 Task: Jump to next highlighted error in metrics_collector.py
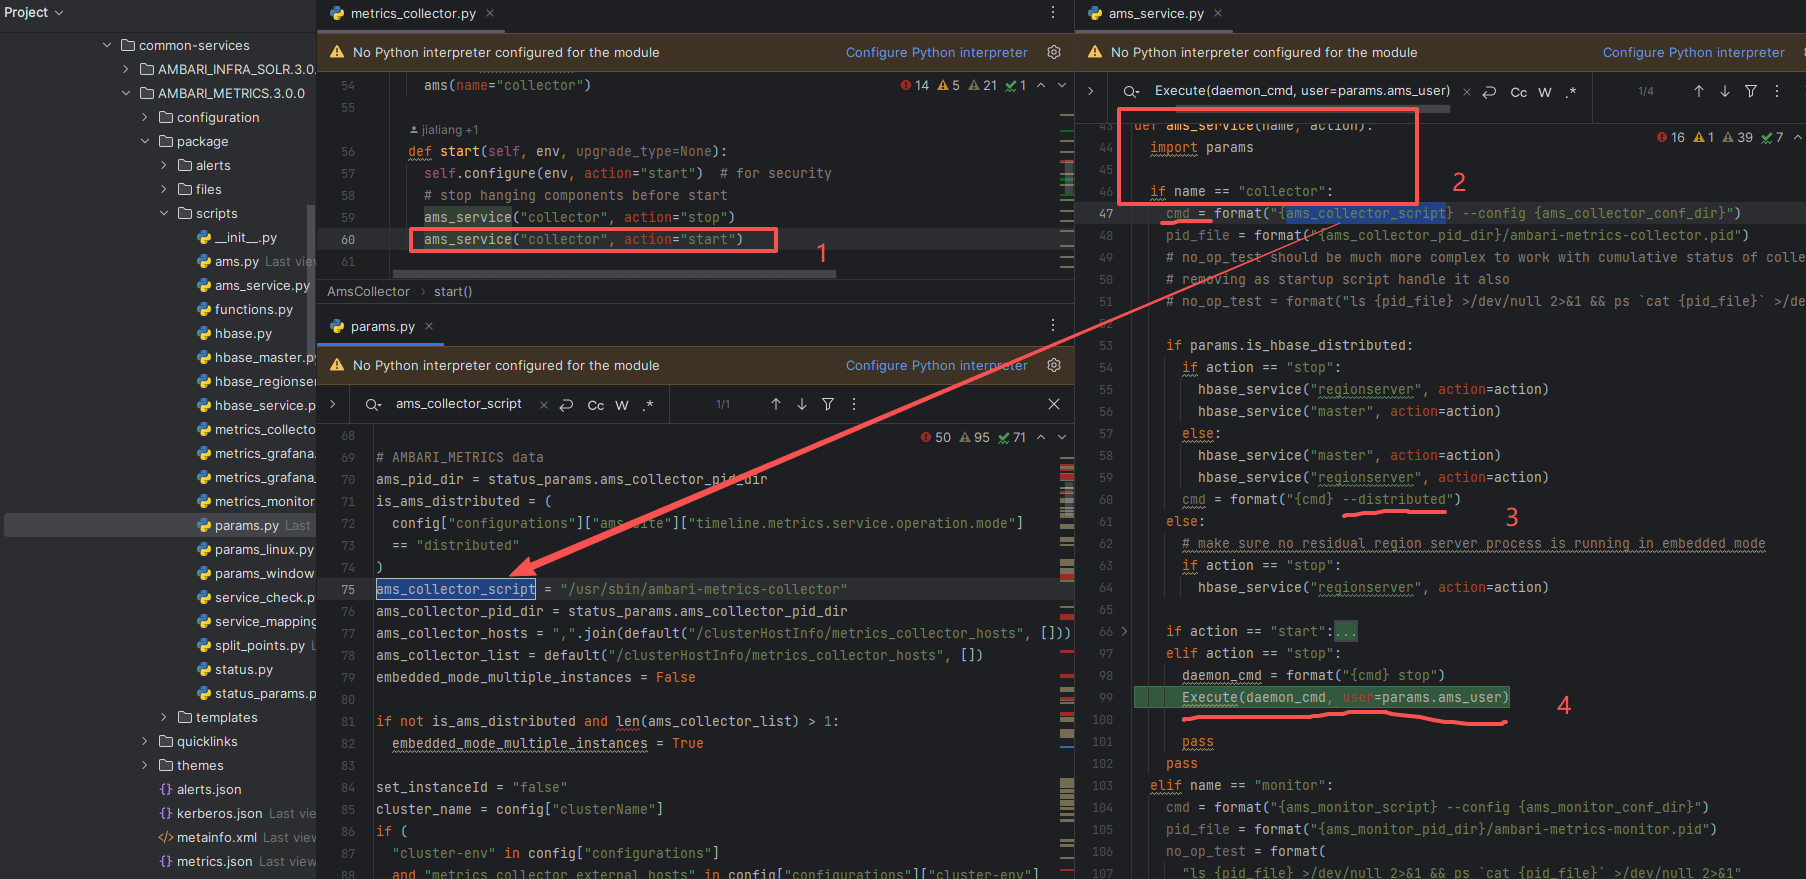pyautogui.click(x=1062, y=85)
